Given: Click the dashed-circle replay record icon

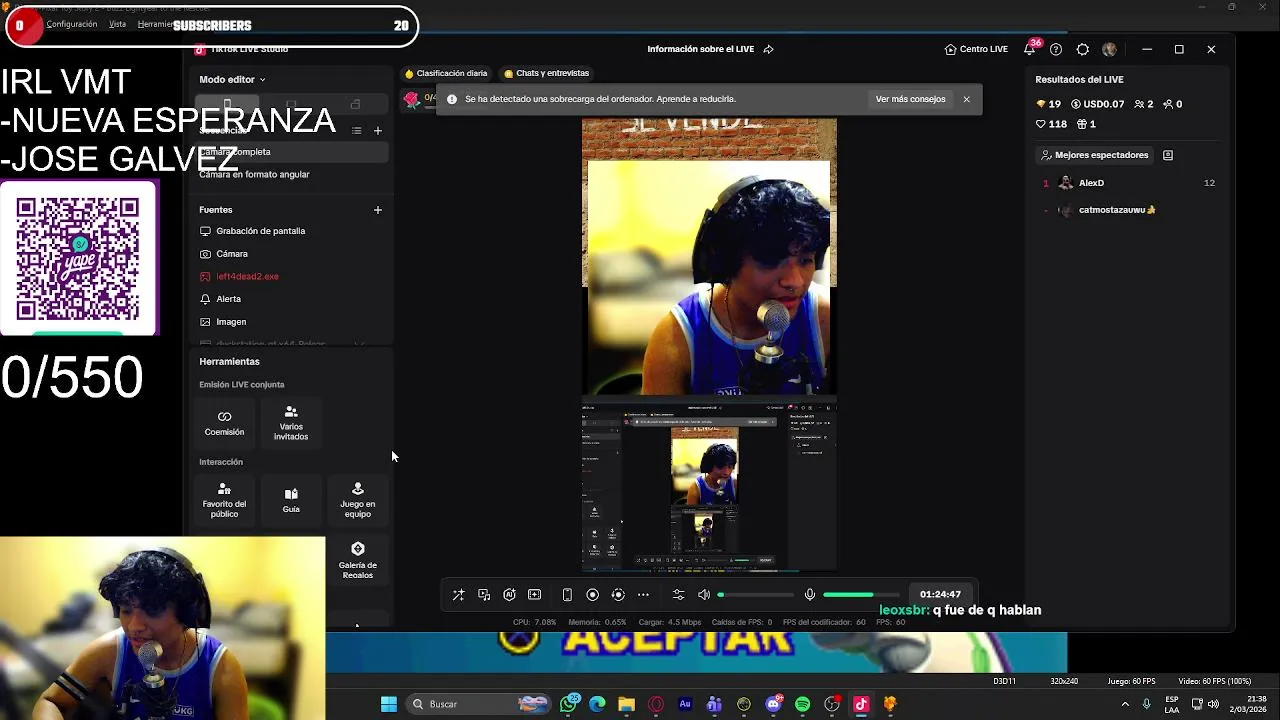Looking at the screenshot, I should click(618, 595).
